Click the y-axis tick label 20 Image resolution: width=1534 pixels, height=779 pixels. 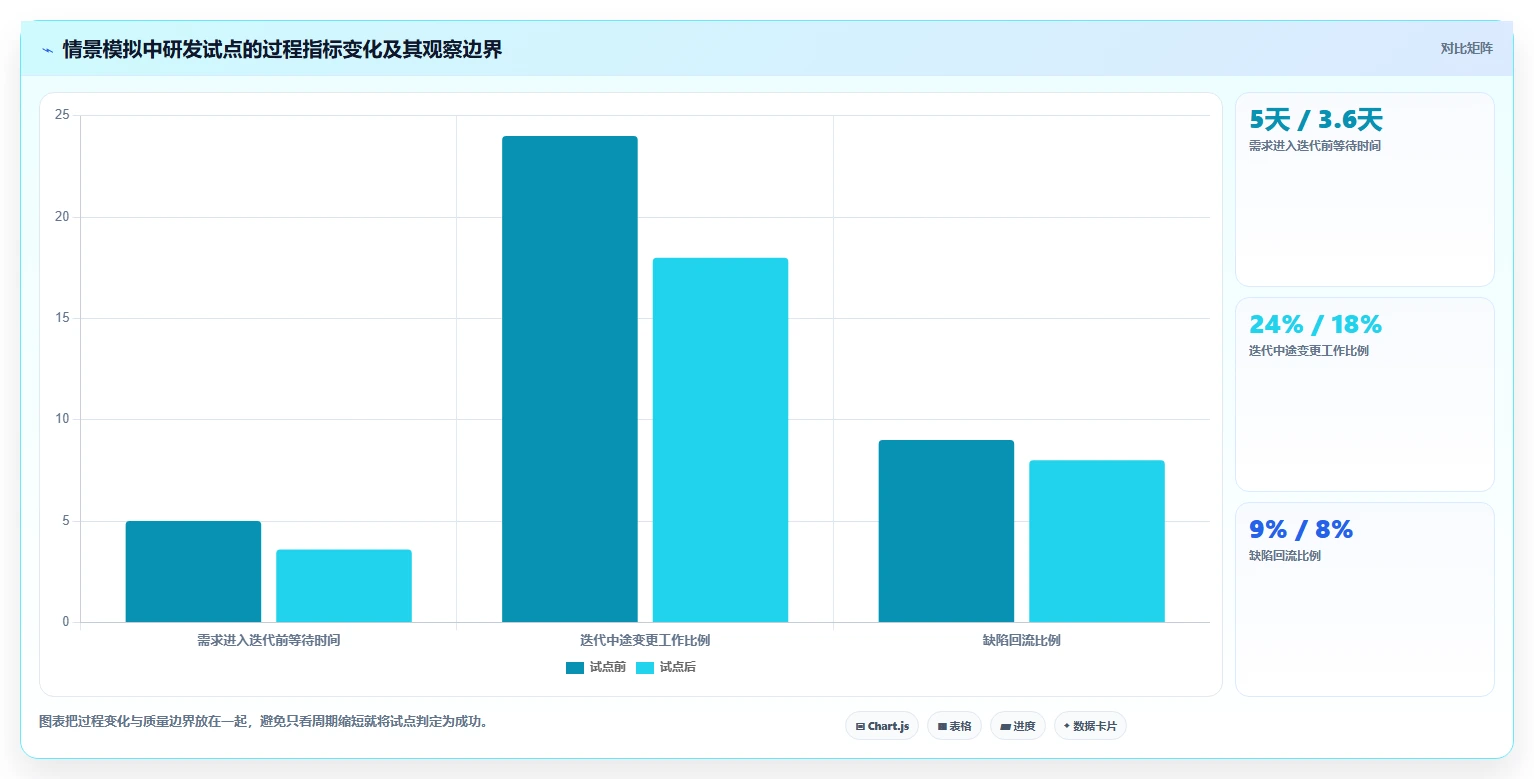pos(62,217)
